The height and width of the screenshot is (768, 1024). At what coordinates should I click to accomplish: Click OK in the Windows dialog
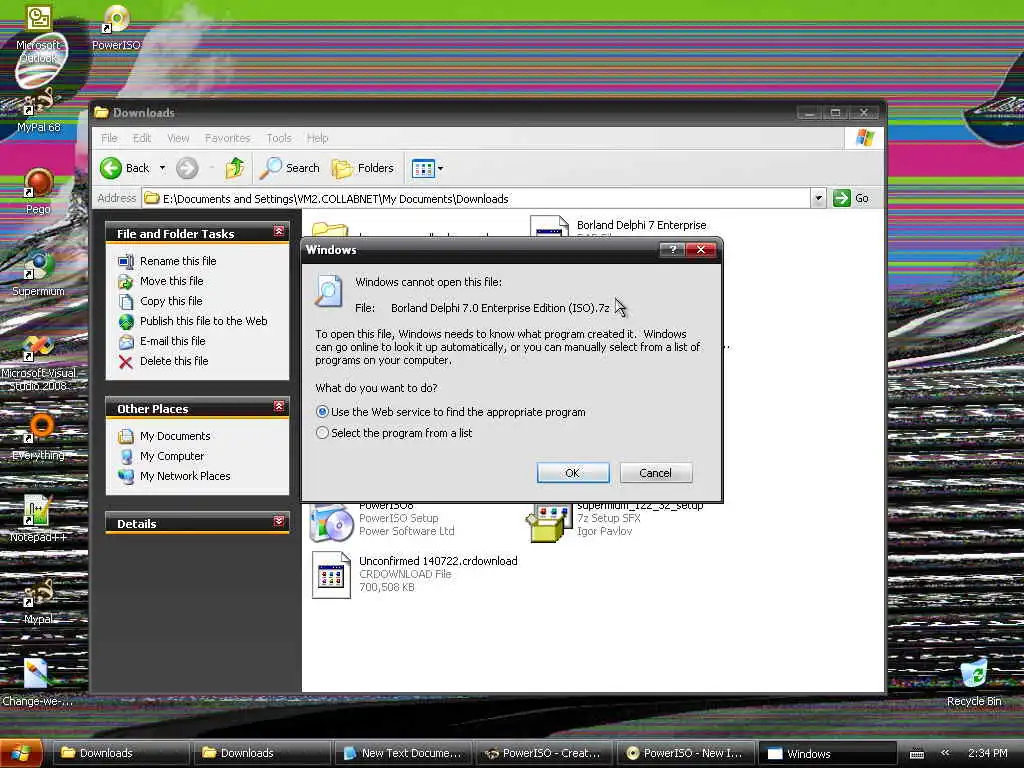coord(573,473)
